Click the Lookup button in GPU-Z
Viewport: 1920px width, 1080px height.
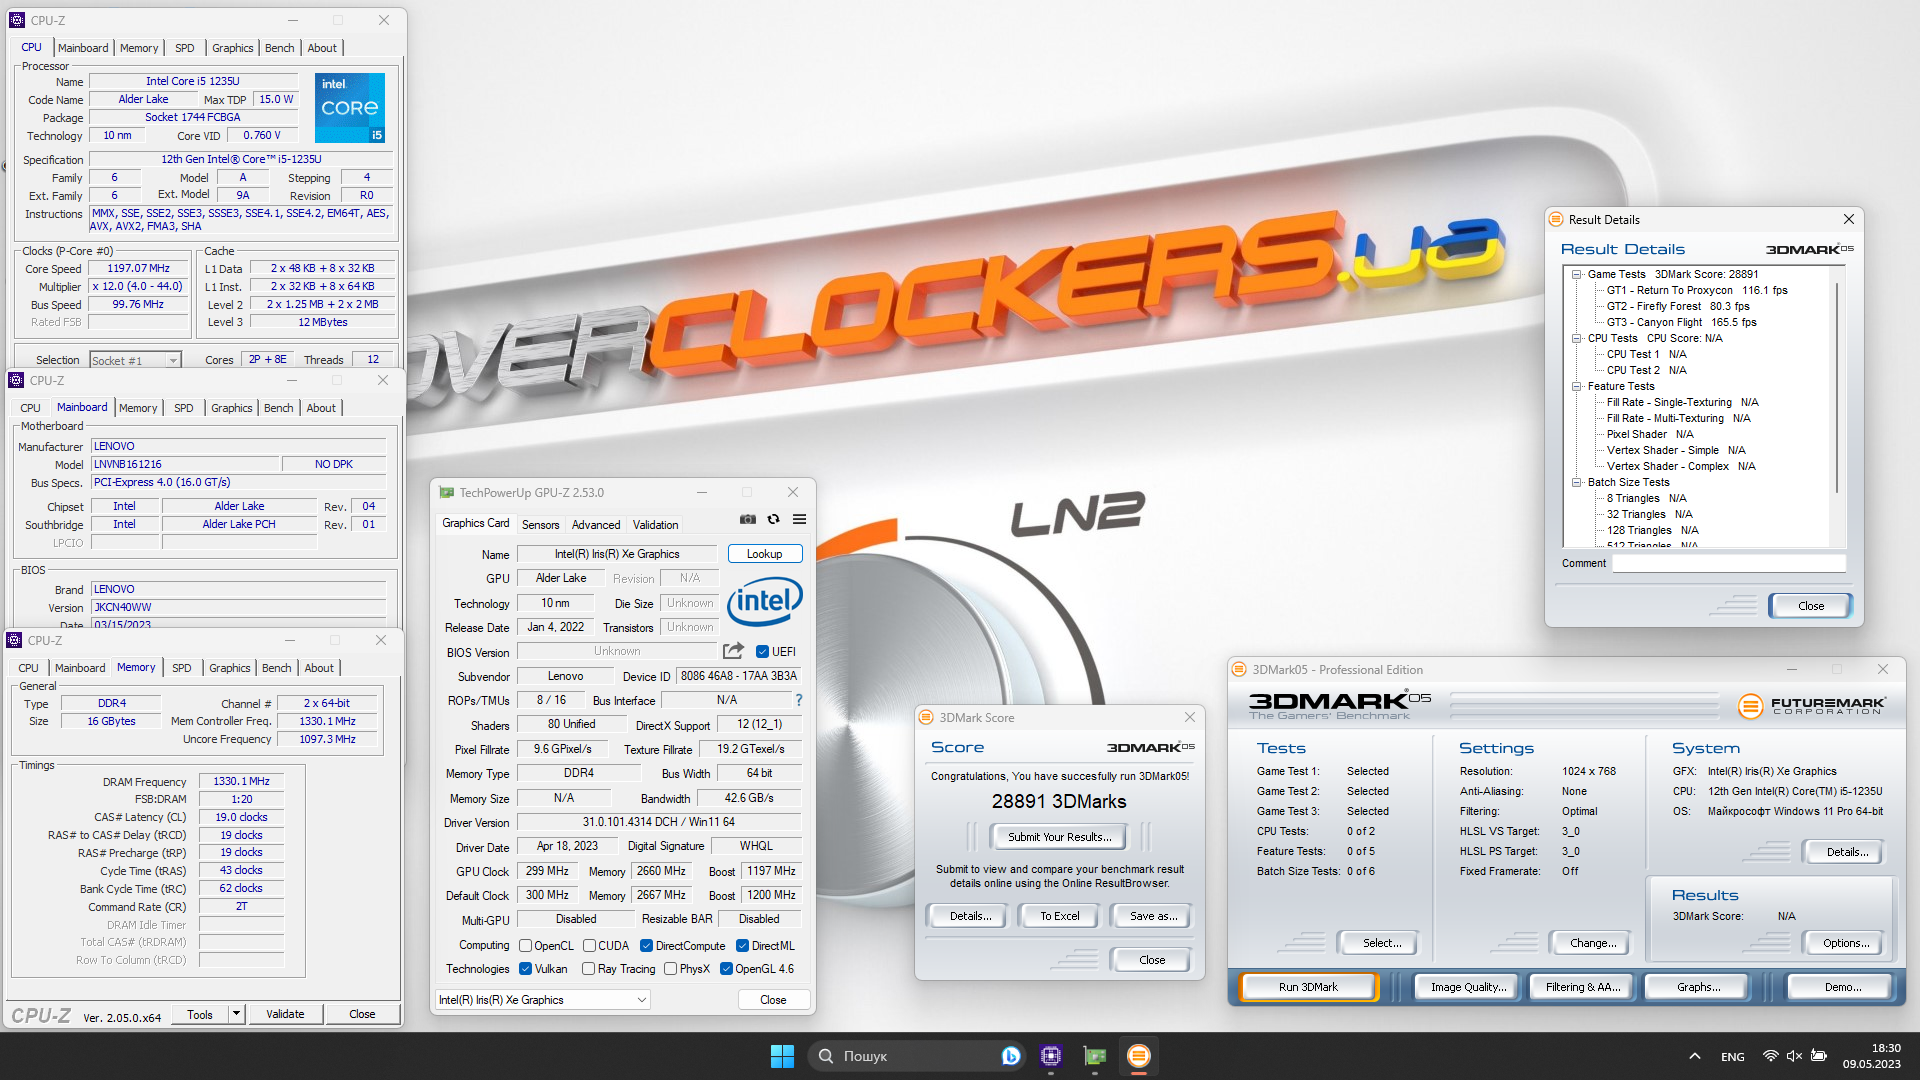(765, 554)
